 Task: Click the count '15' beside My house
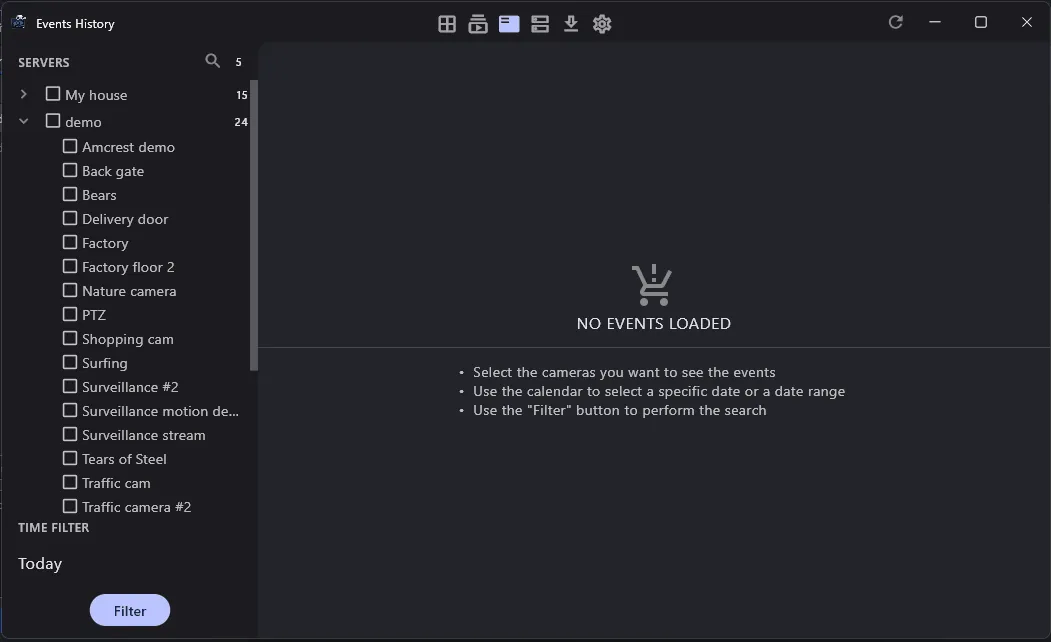point(241,95)
